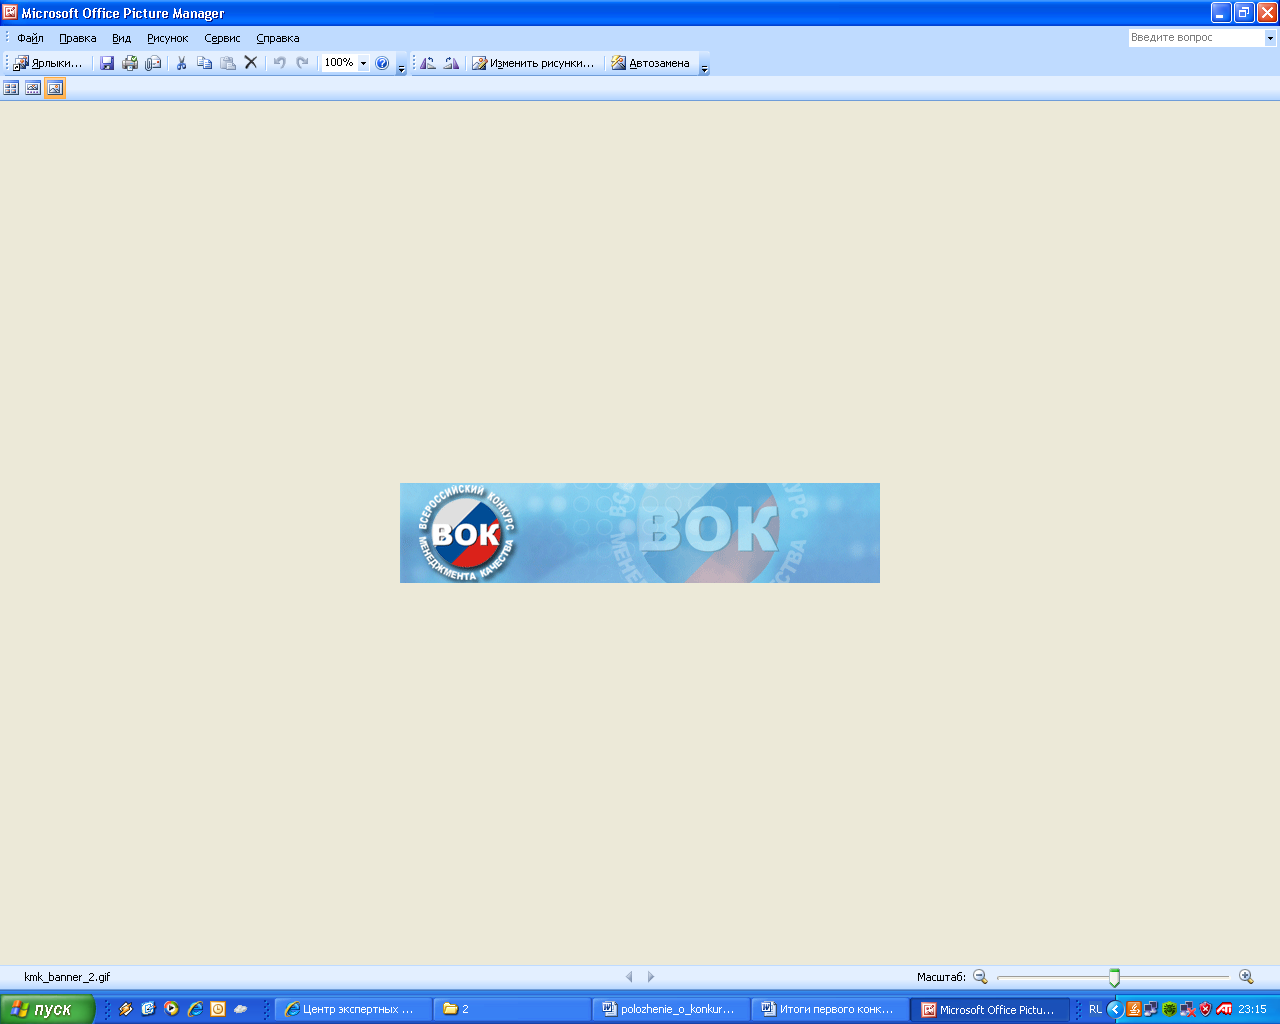
Task: Open folder 2 from taskbar
Action: 512,1009
